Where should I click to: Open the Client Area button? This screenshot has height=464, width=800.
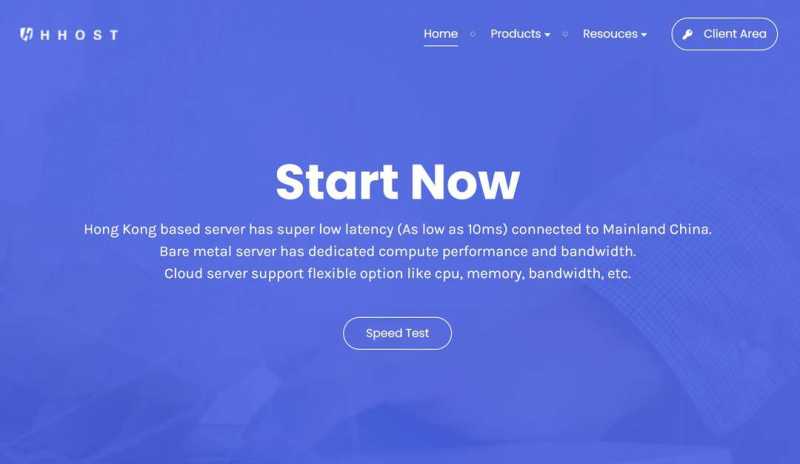click(724, 34)
